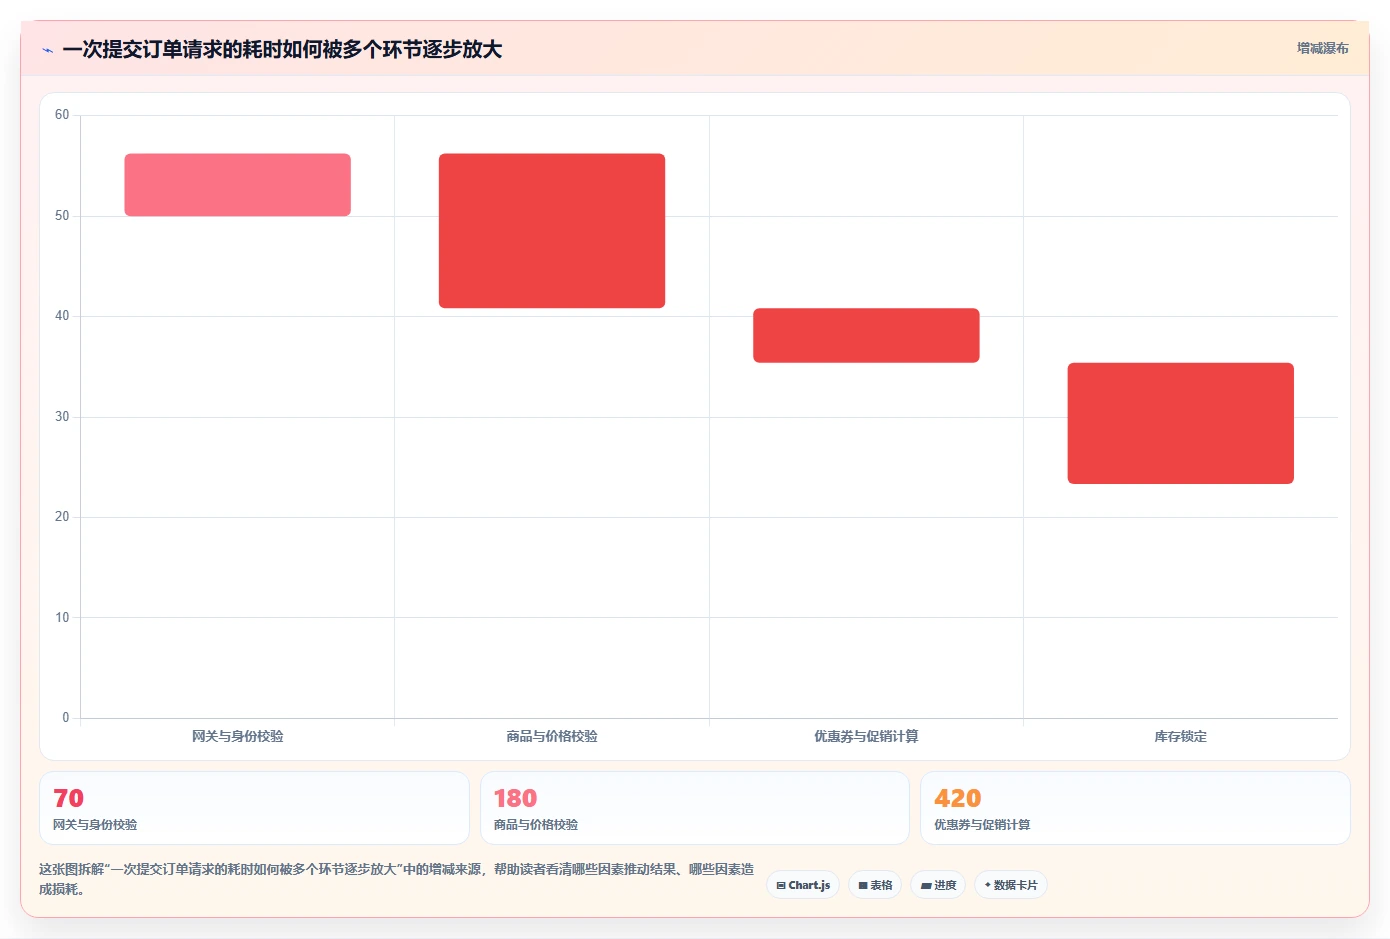Click the red bar for 商品与价格校验
The height and width of the screenshot is (939, 1390).
[552, 231]
